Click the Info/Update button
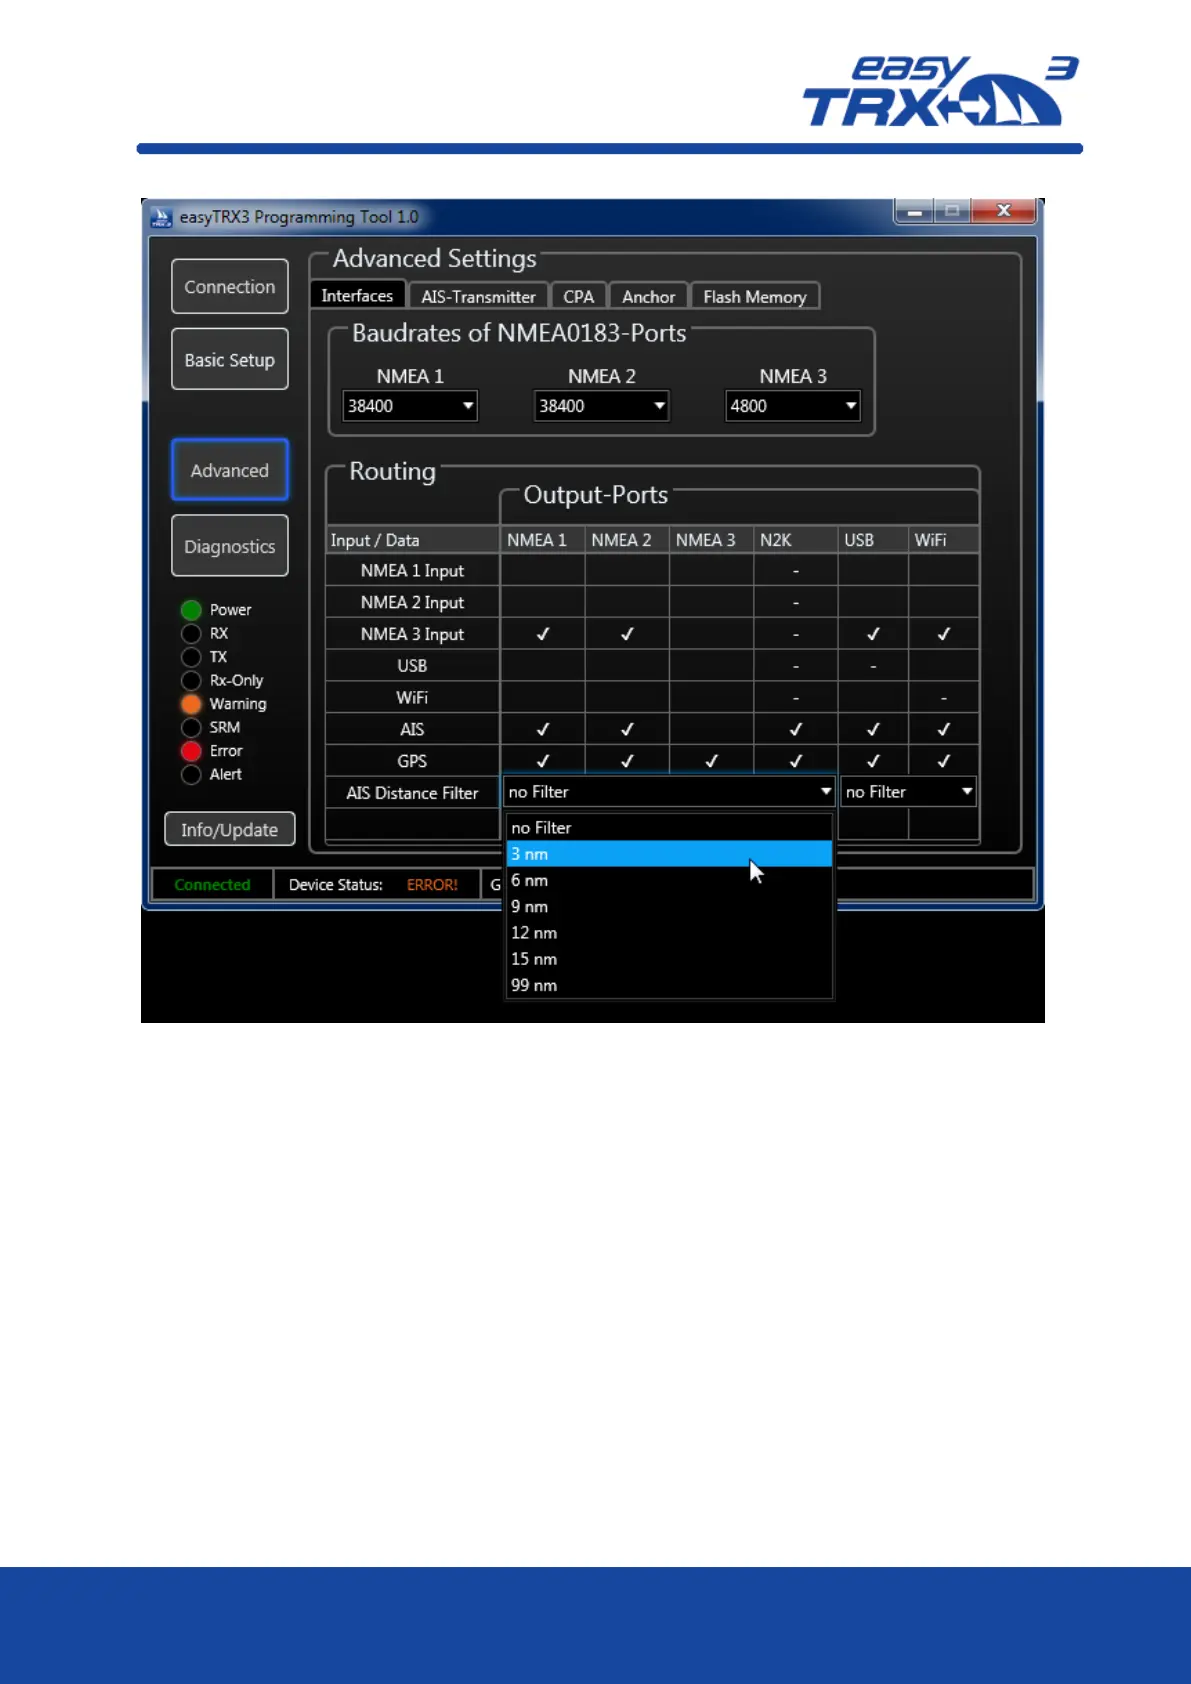This screenshot has width=1191, height=1684. (x=229, y=829)
